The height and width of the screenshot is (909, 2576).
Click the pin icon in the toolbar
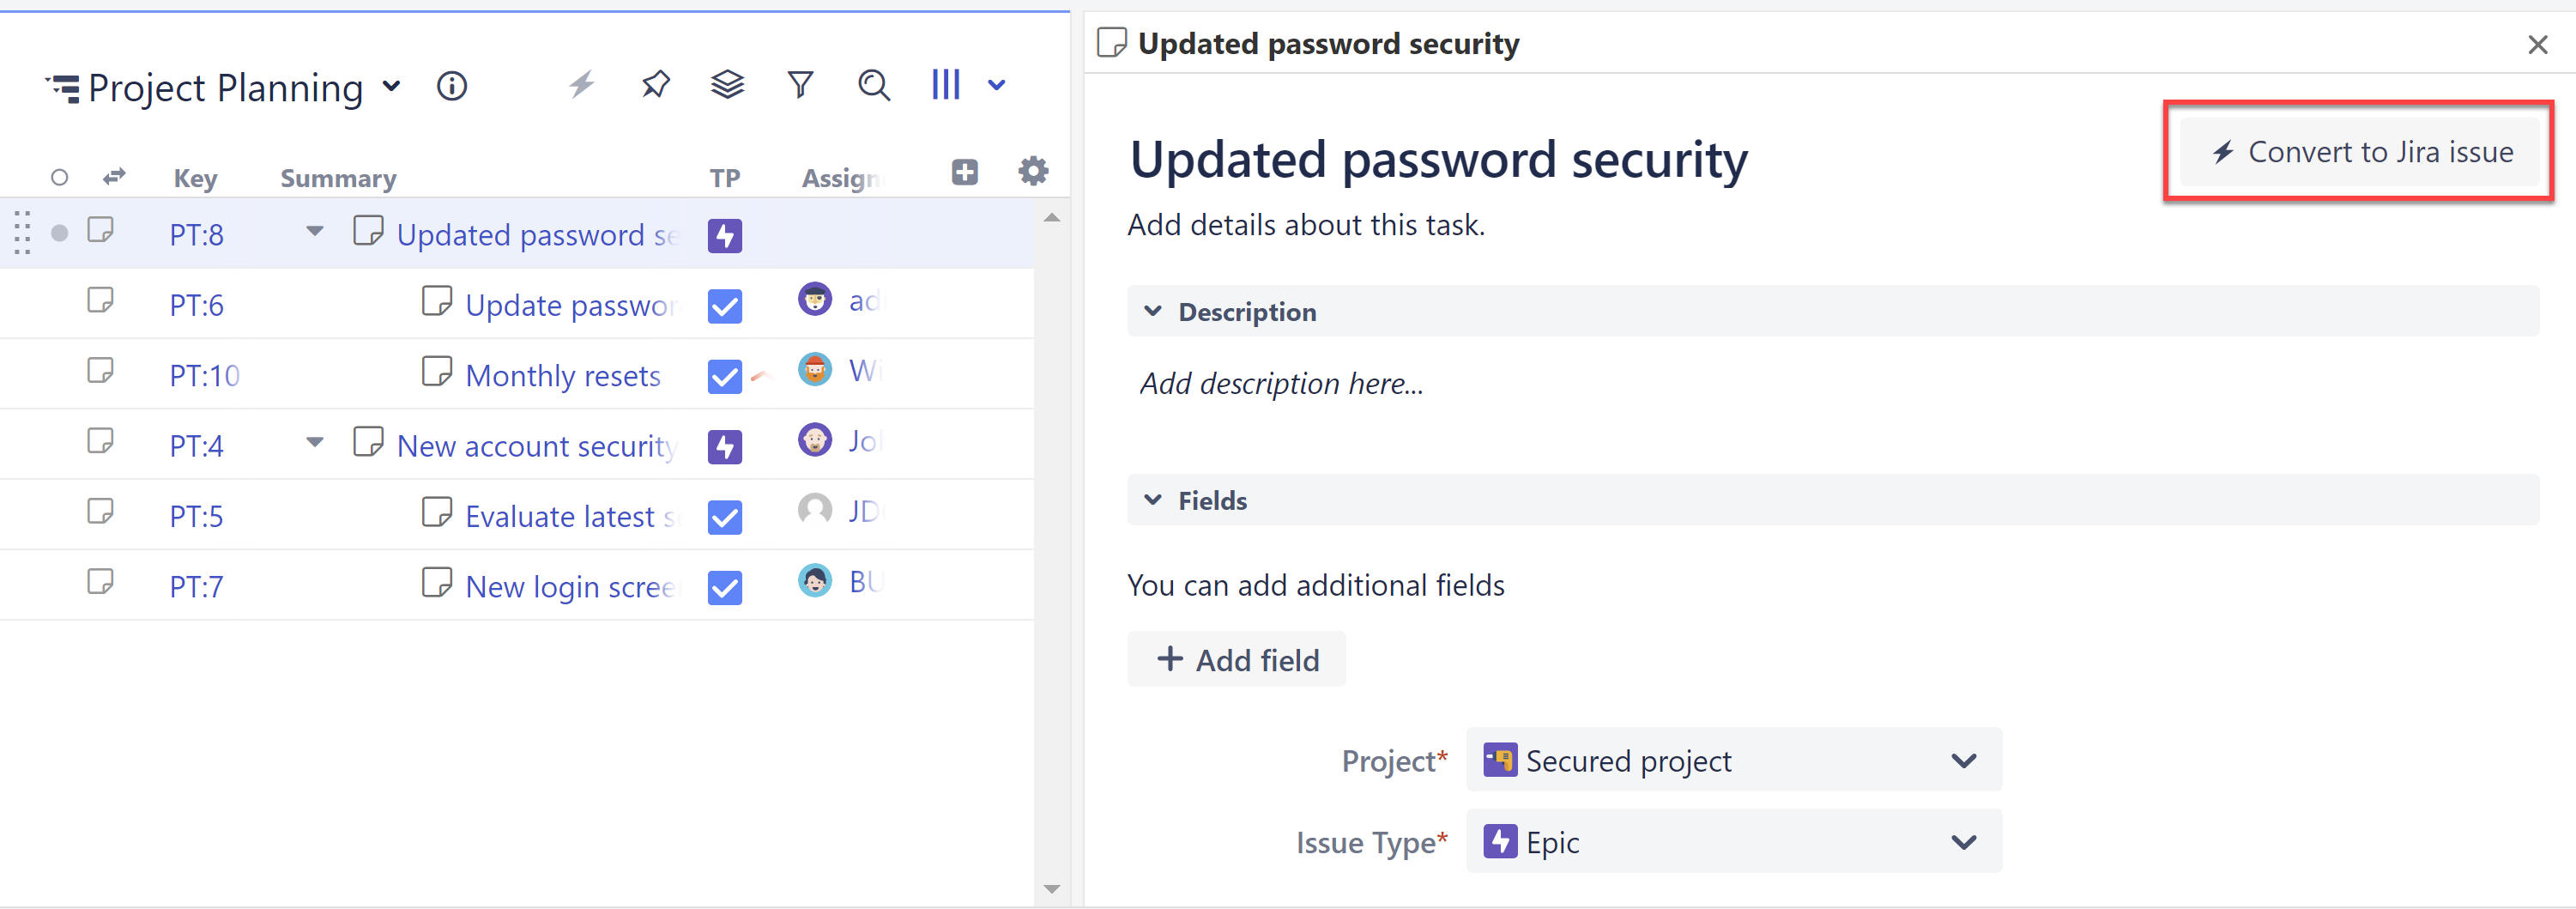656,85
